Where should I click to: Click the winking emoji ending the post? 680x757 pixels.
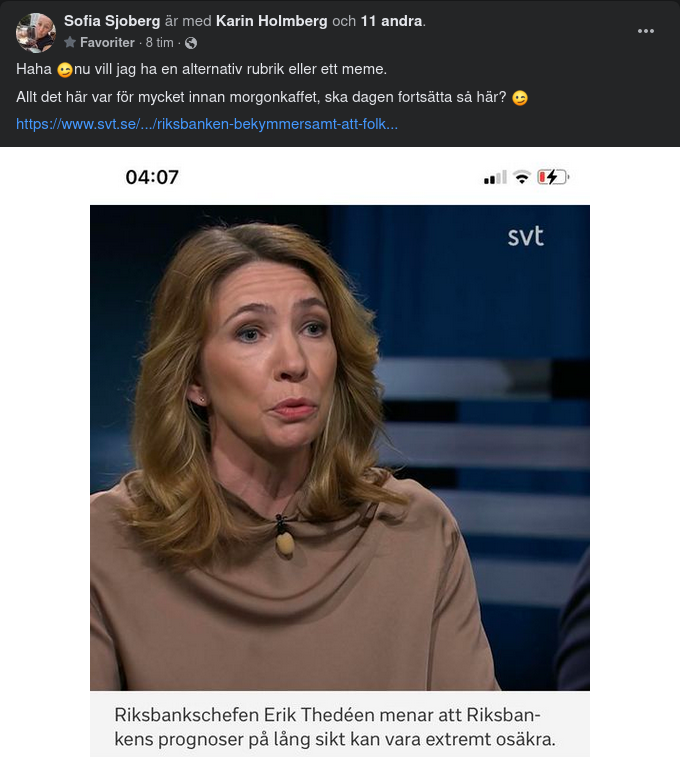[520, 98]
